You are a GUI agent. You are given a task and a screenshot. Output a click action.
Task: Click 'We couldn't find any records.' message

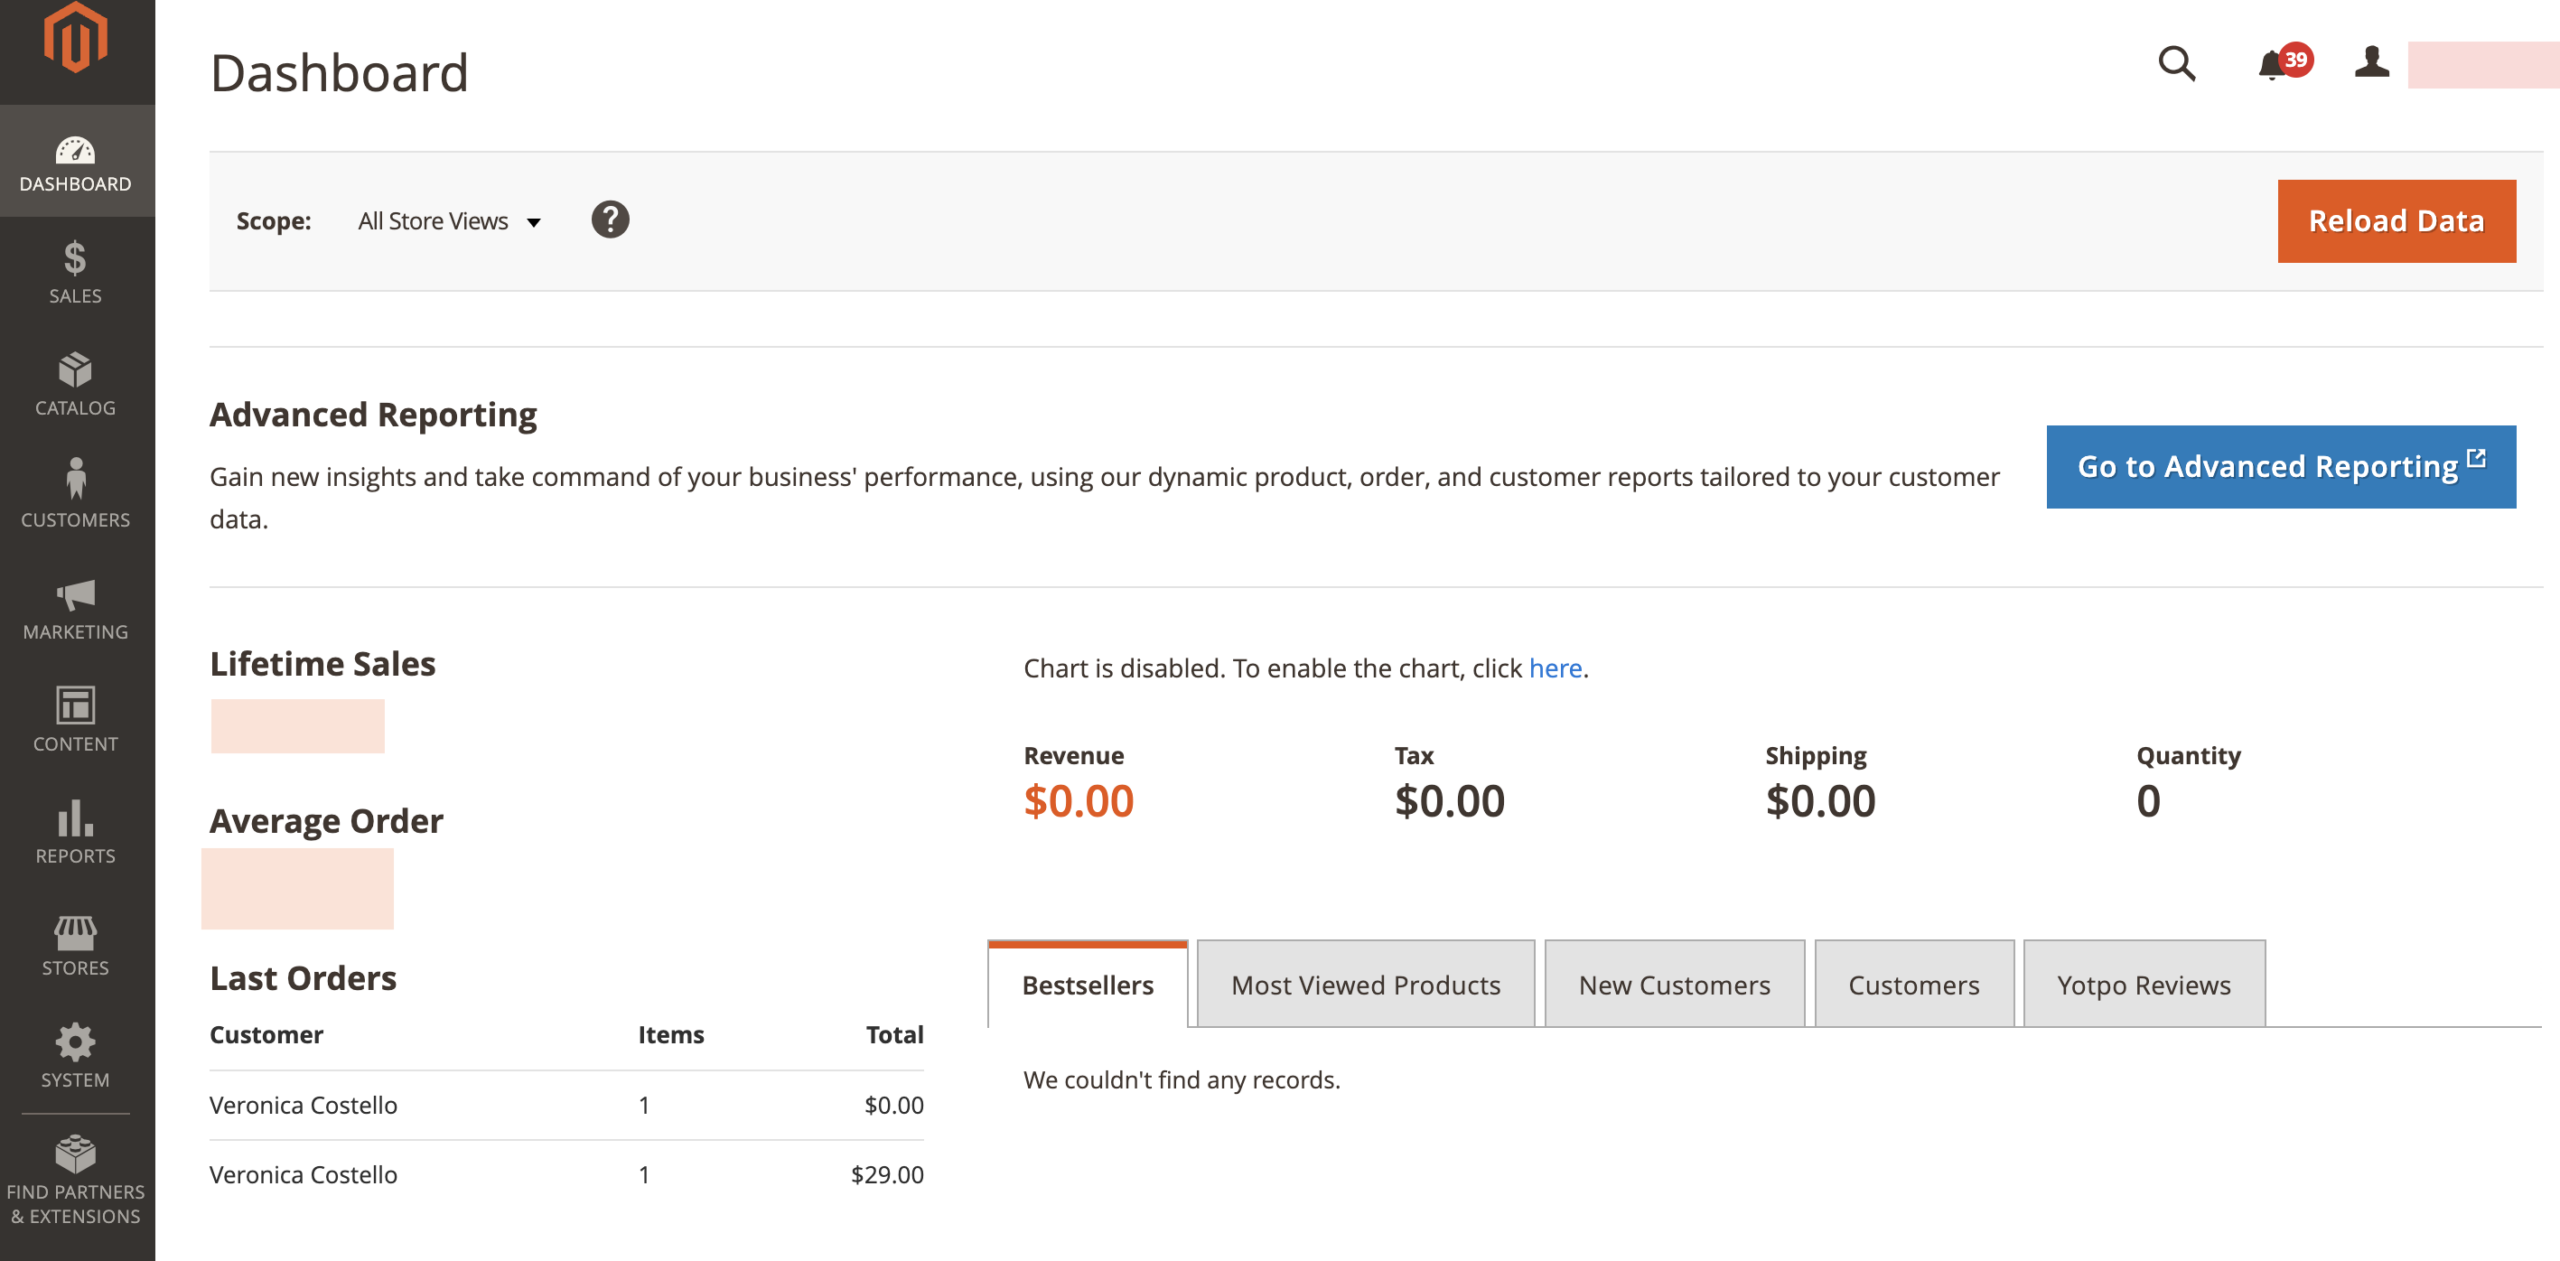click(x=1181, y=1080)
